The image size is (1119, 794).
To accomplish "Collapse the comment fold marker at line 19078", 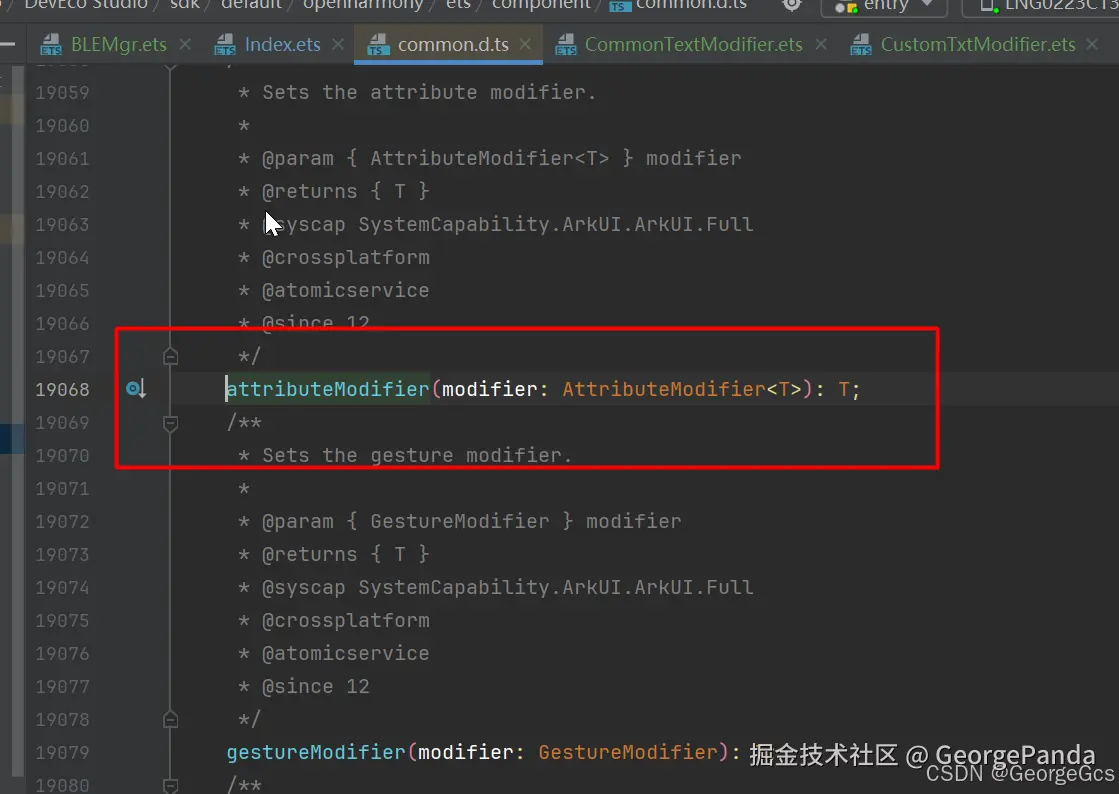I will pos(171,719).
